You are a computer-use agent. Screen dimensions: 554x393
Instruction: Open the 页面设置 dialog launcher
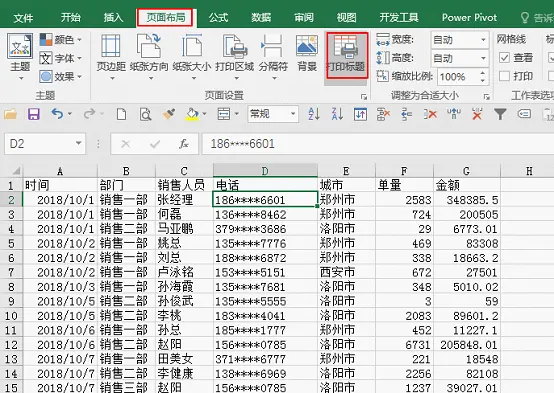(364, 96)
